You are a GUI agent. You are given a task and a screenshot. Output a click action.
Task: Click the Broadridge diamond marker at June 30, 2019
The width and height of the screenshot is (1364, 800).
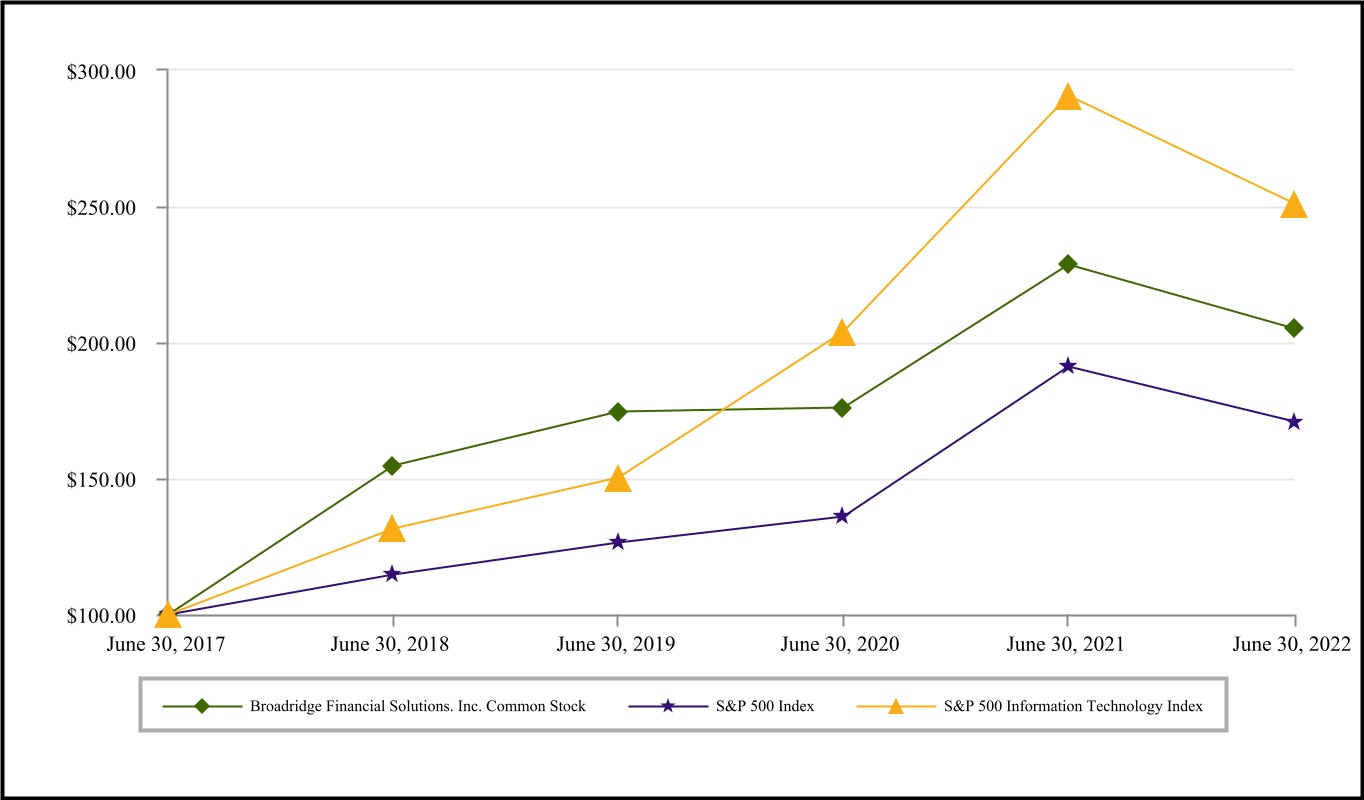(x=618, y=412)
